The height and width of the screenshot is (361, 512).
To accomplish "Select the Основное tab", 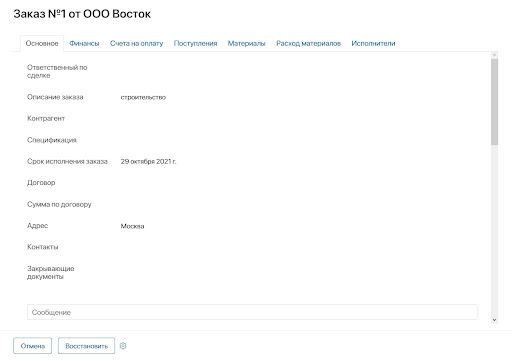I will tap(42, 43).
